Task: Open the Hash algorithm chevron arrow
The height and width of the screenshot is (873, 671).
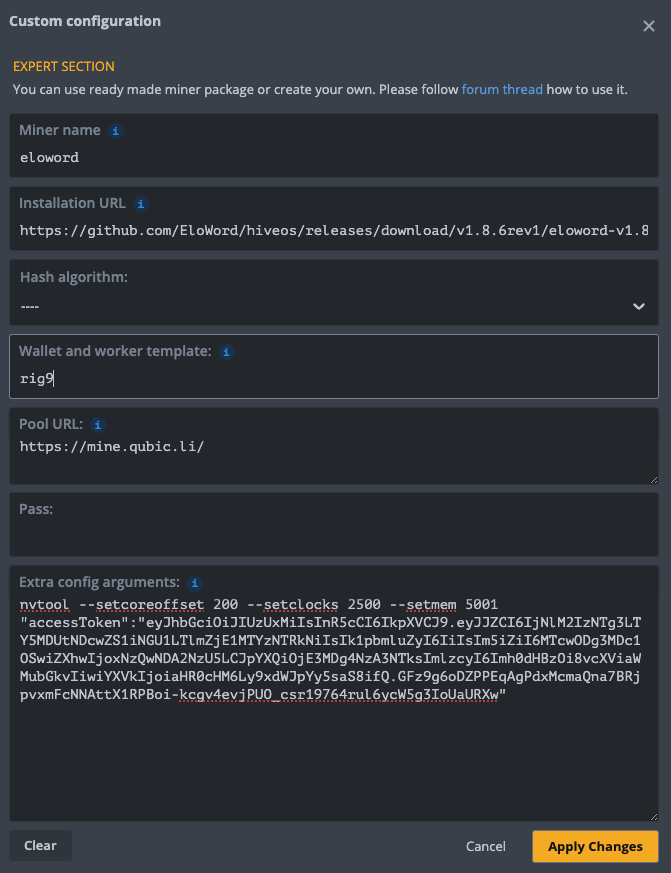Action: 639,306
